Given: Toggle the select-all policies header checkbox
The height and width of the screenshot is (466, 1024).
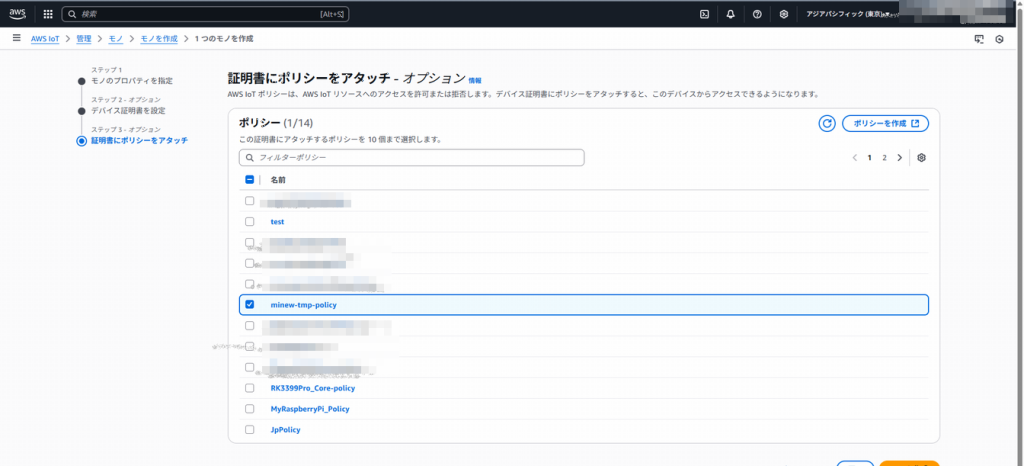Looking at the screenshot, I should pos(250,180).
